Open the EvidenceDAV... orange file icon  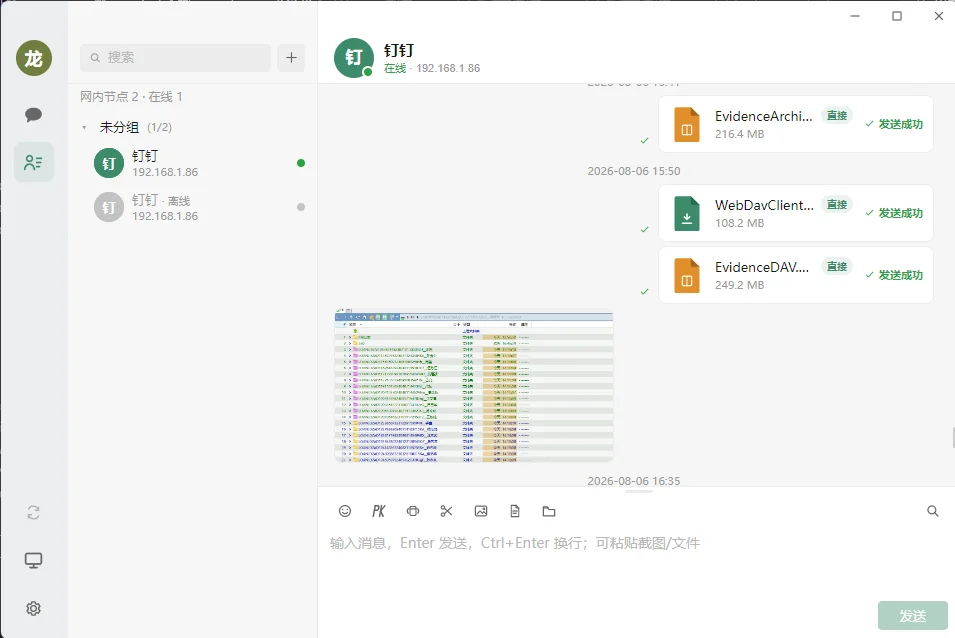(x=686, y=275)
